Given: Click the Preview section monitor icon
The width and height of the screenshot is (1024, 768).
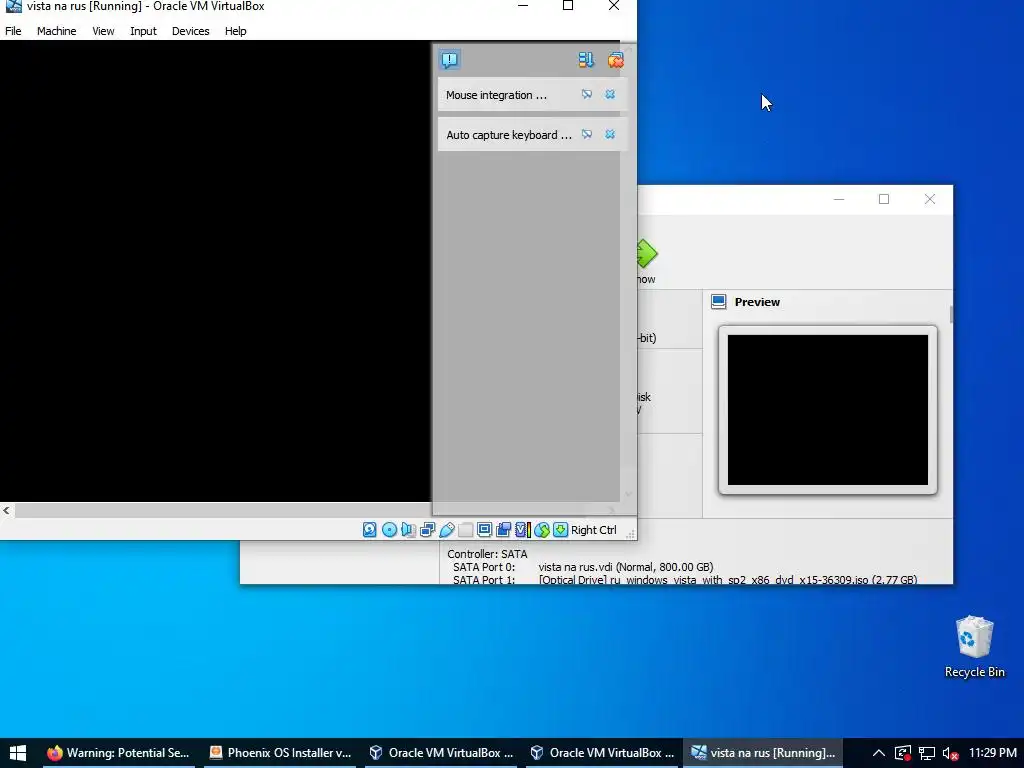Looking at the screenshot, I should click(718, 302).
